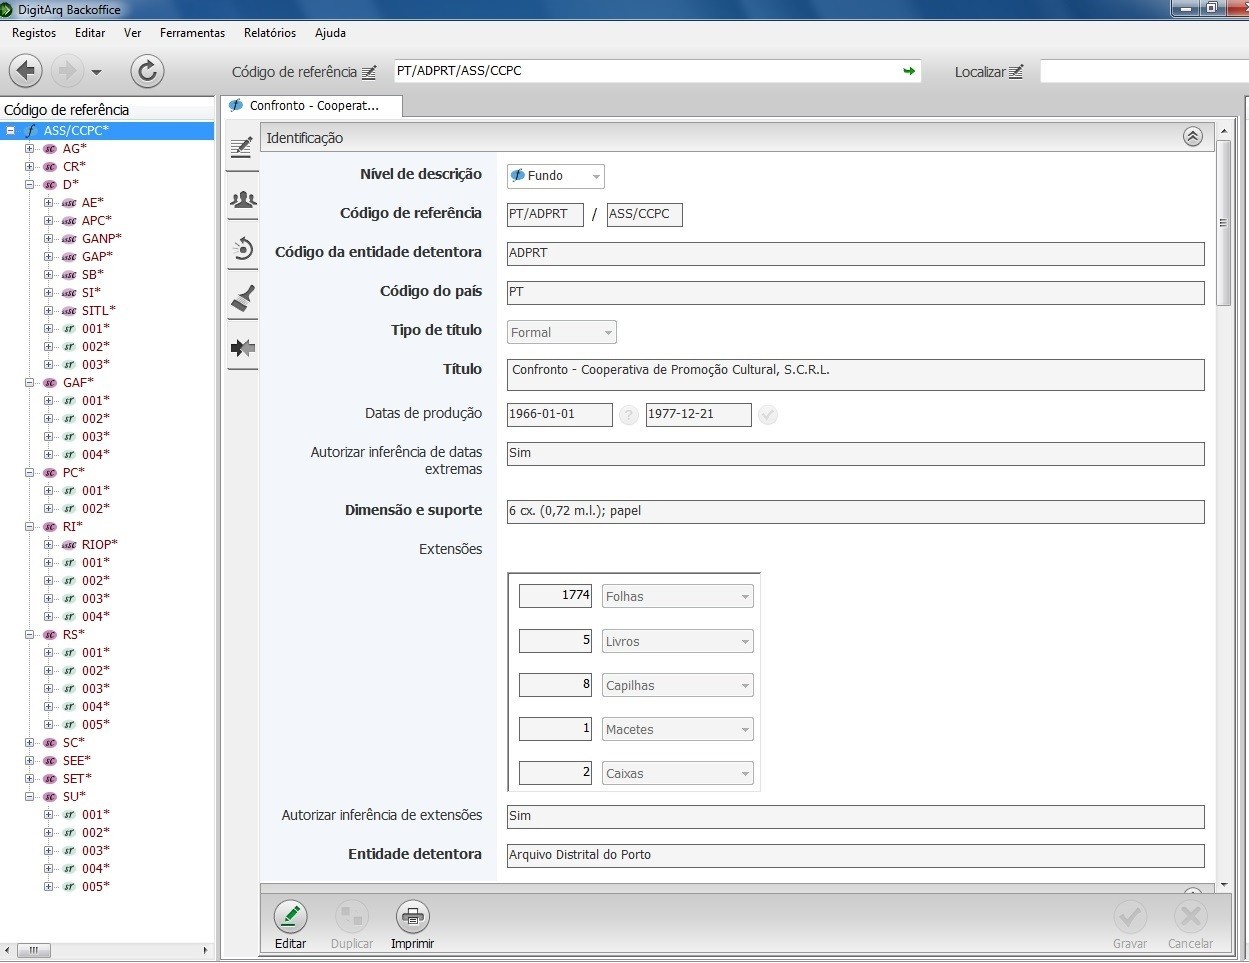Click the Imprimir printer icon
This screenshot has height=963, width=1249.
point(412,916)
